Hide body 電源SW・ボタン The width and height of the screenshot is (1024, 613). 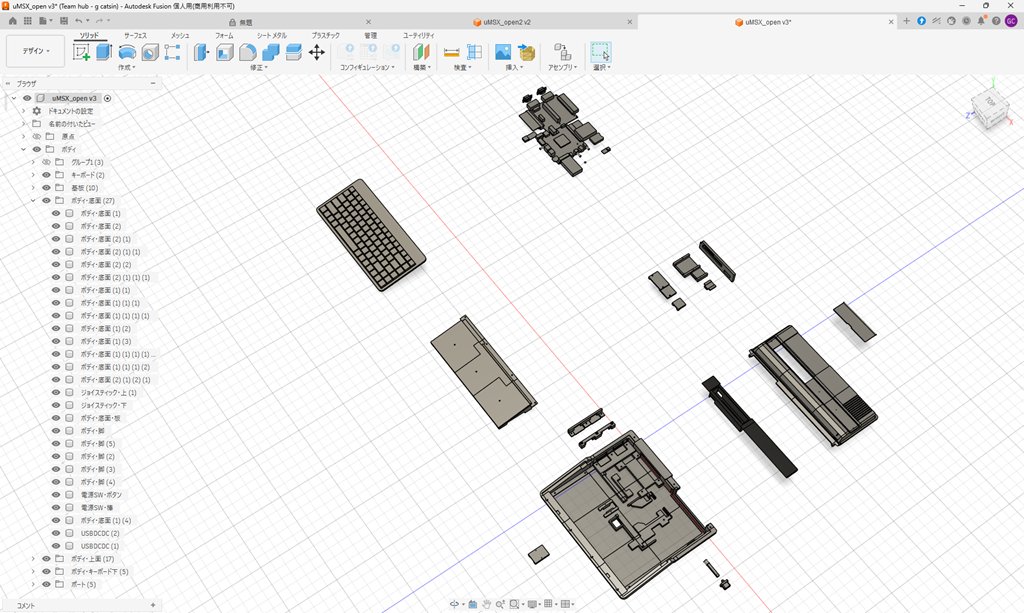(56, 495)
